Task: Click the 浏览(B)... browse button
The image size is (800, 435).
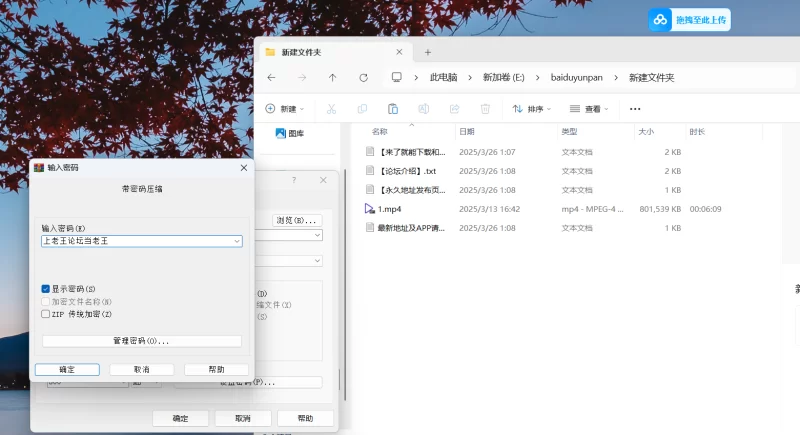Action: point(297,220)
